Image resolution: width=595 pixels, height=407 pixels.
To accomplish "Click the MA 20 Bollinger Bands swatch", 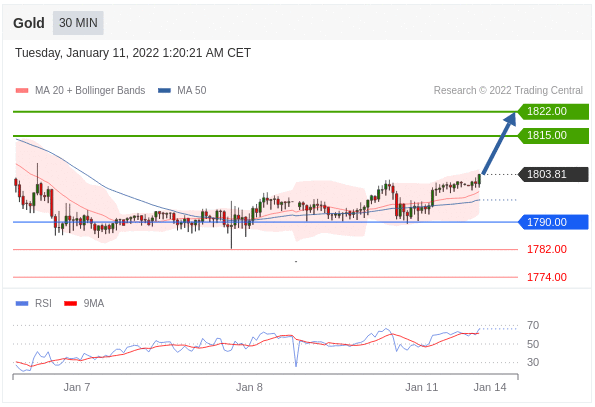I will [22, 91].
